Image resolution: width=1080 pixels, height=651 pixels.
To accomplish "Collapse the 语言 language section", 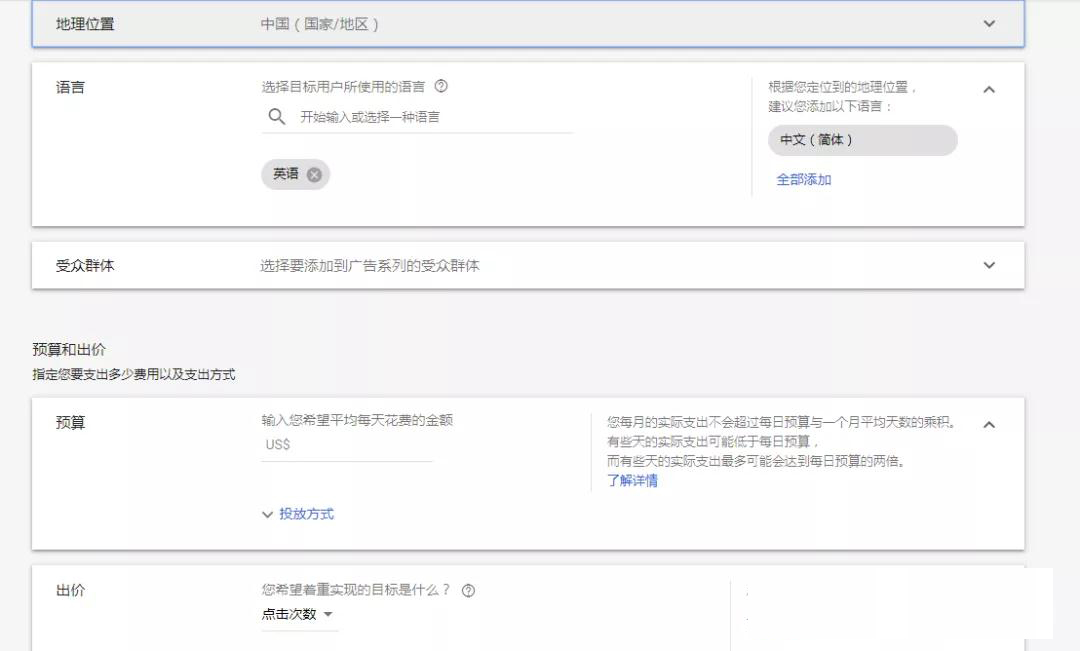I will pos(989,88).
